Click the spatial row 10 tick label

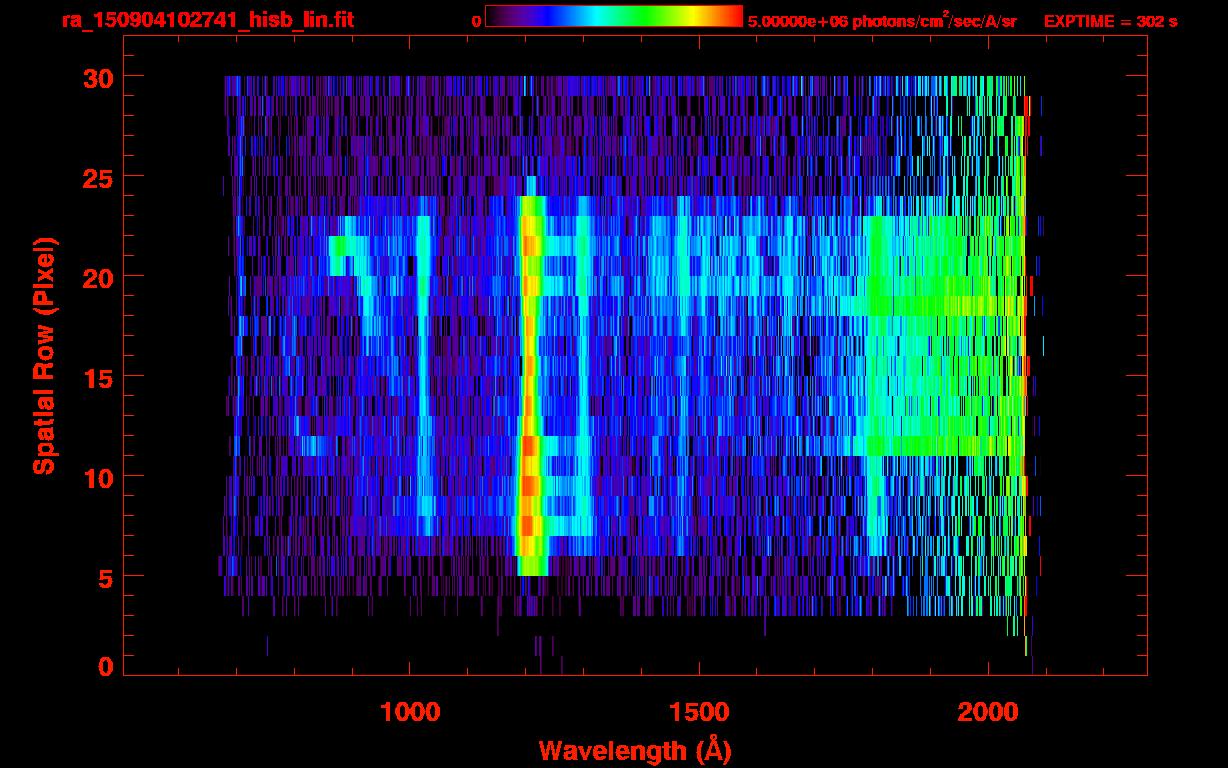click(98, 476)
